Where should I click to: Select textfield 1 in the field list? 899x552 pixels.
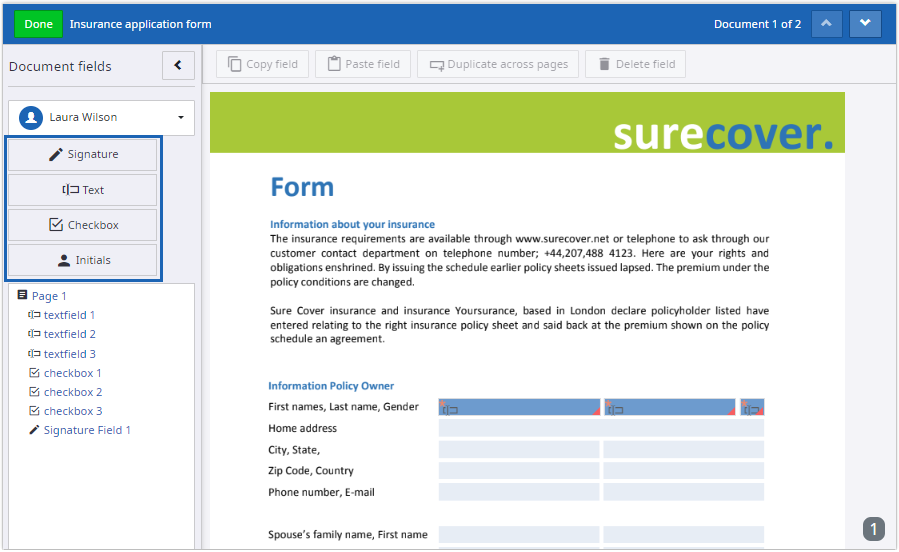(x=69, y=315)
